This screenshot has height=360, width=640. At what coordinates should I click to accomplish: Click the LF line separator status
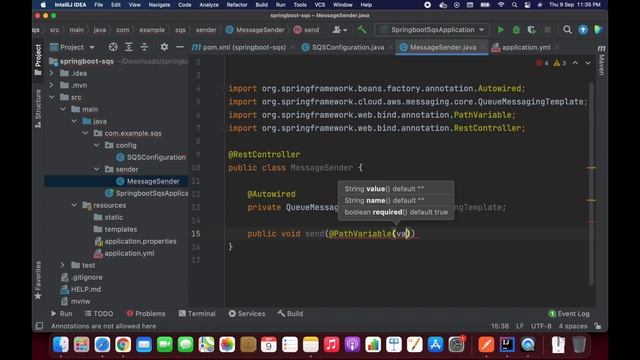[520, 326]
